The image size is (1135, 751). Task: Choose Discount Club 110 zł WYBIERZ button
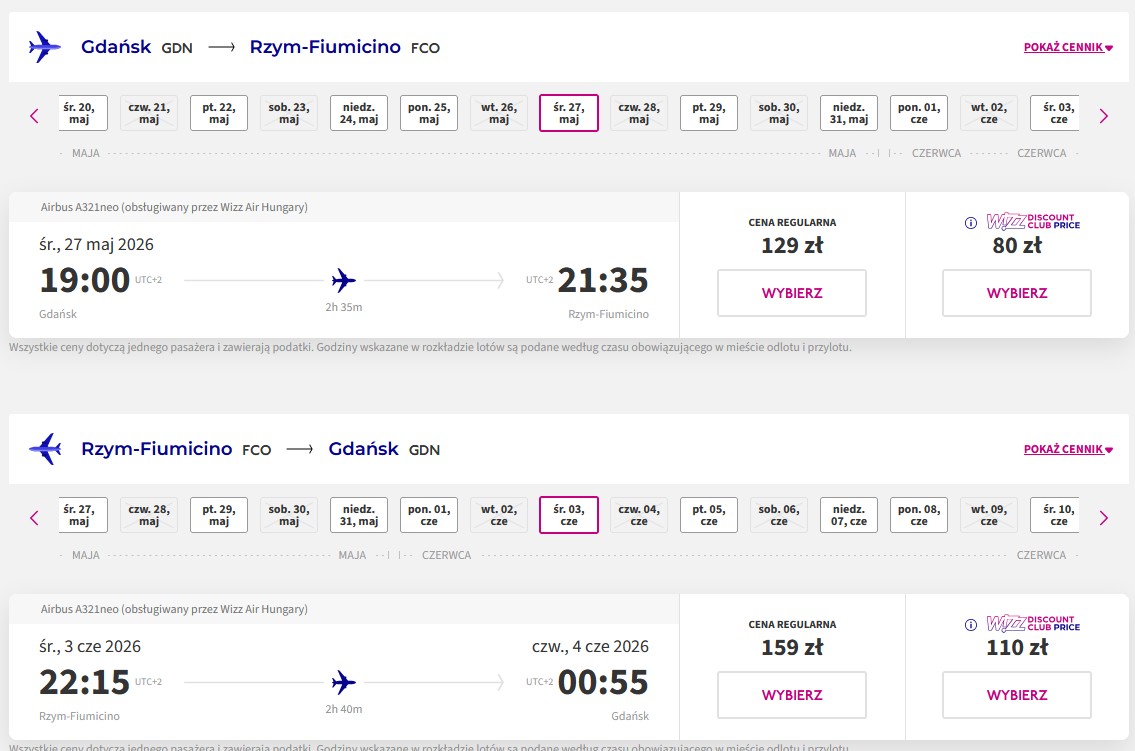tap(1017, 695)
